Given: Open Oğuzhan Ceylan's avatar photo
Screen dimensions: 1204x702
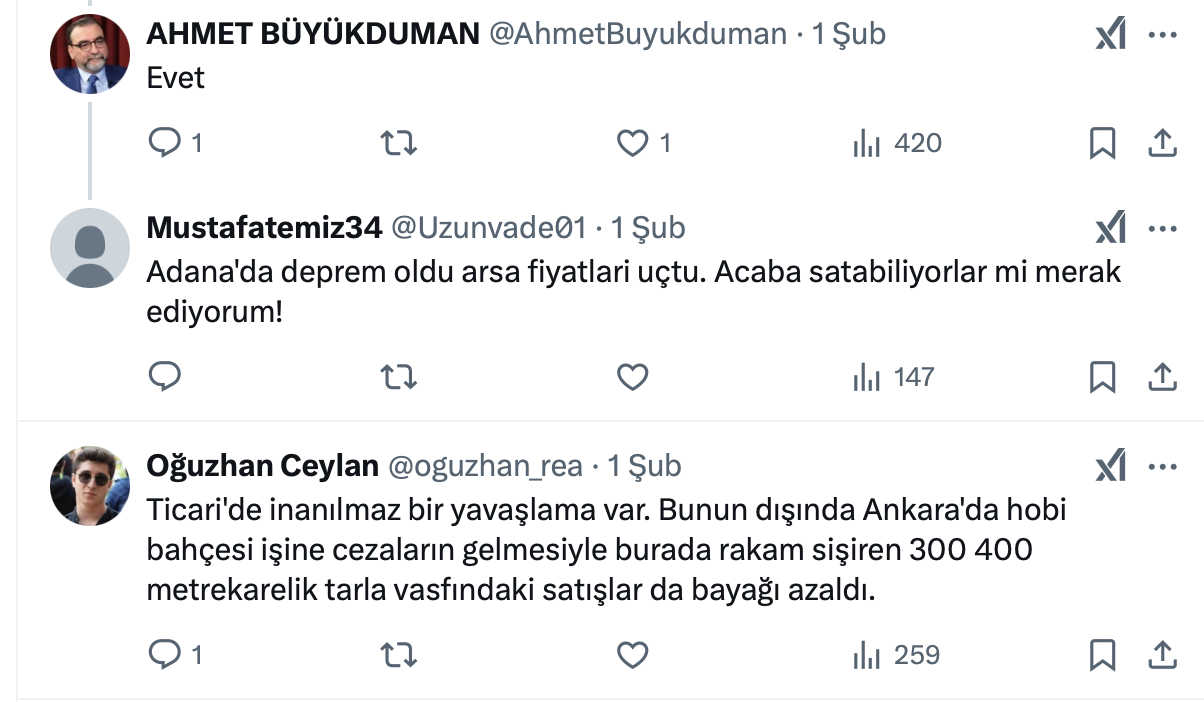Looking at the screenshot, I should pos(90,485).
